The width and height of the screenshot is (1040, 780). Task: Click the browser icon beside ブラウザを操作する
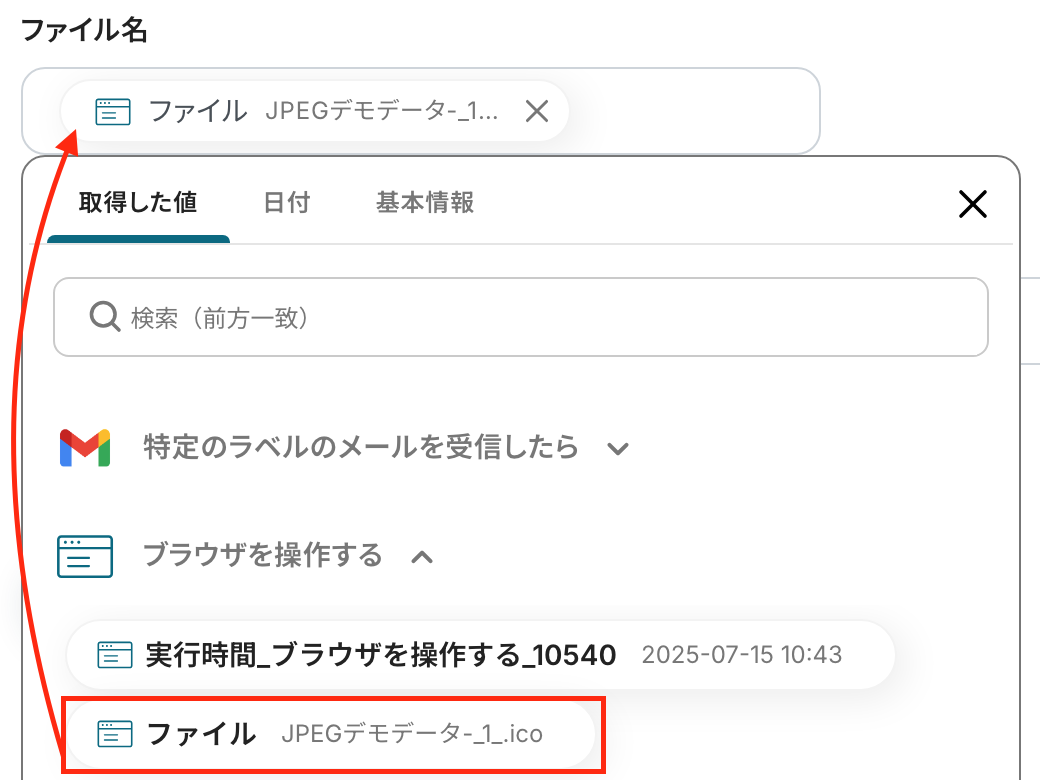coord(85,556)
